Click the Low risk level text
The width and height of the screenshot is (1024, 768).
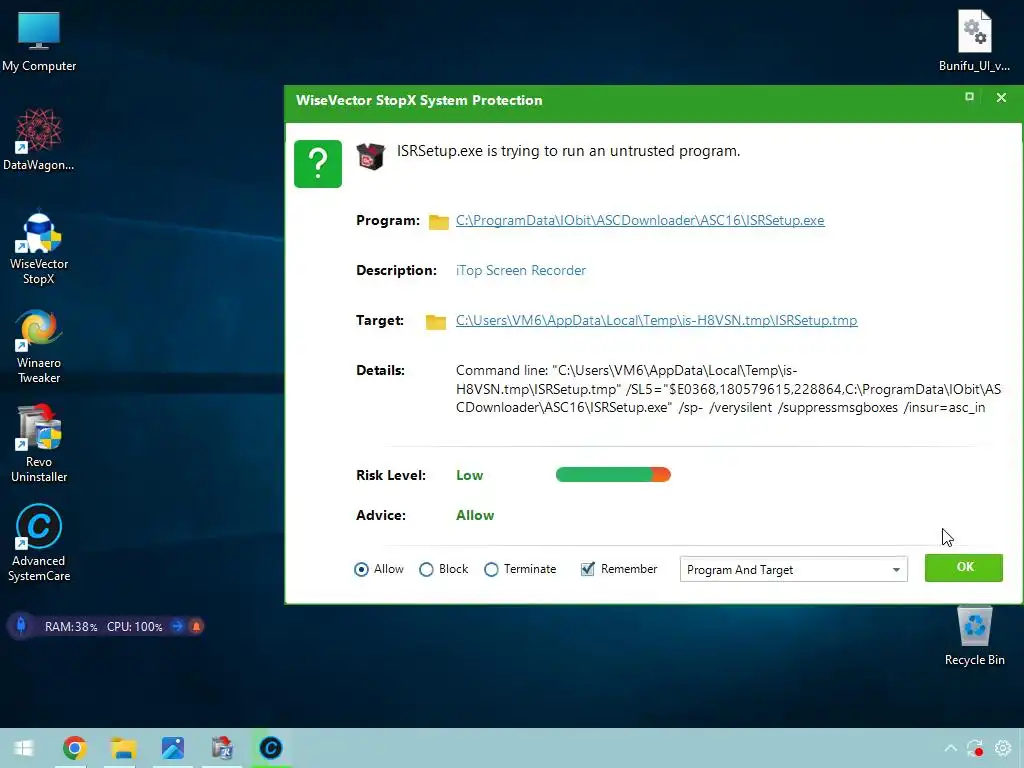[x=470, y=475]
